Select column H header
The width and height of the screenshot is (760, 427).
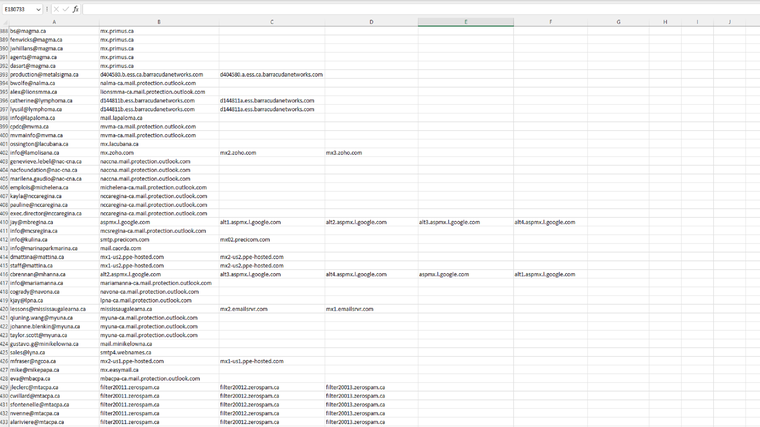665,21
